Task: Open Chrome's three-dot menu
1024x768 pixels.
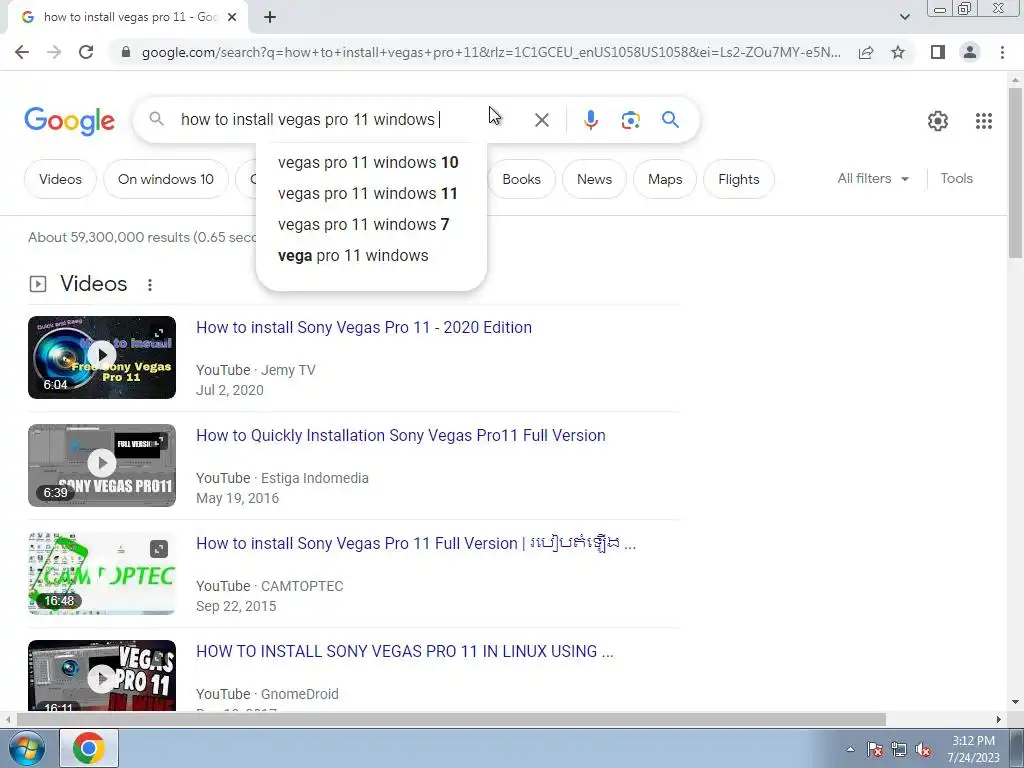Action: pyautogui.click(x=1002, y=52)
